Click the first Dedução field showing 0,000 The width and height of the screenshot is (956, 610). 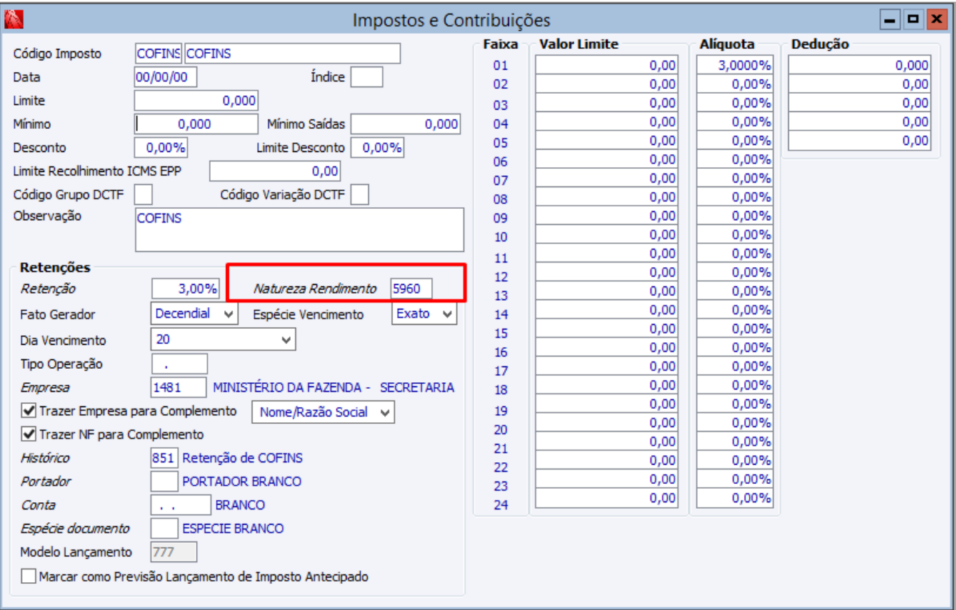[x=860, y=65]
